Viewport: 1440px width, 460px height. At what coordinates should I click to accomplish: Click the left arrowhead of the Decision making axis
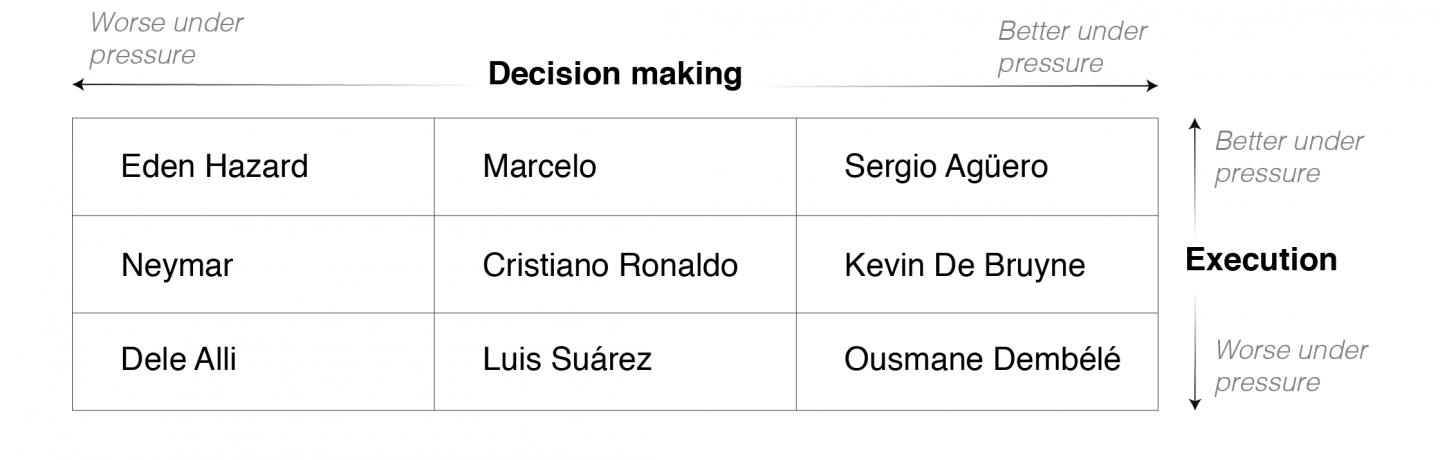(78, 86)
